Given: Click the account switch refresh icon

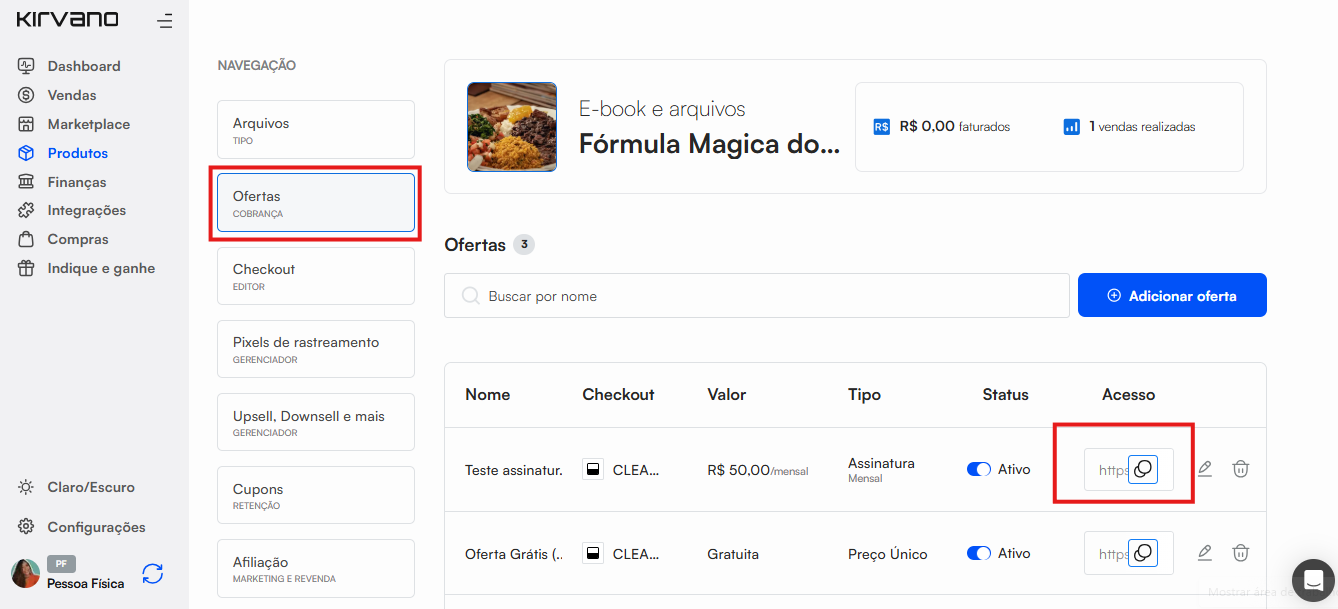Looking at the screenshot, I should pyautogui.click(x=152, y=574).
